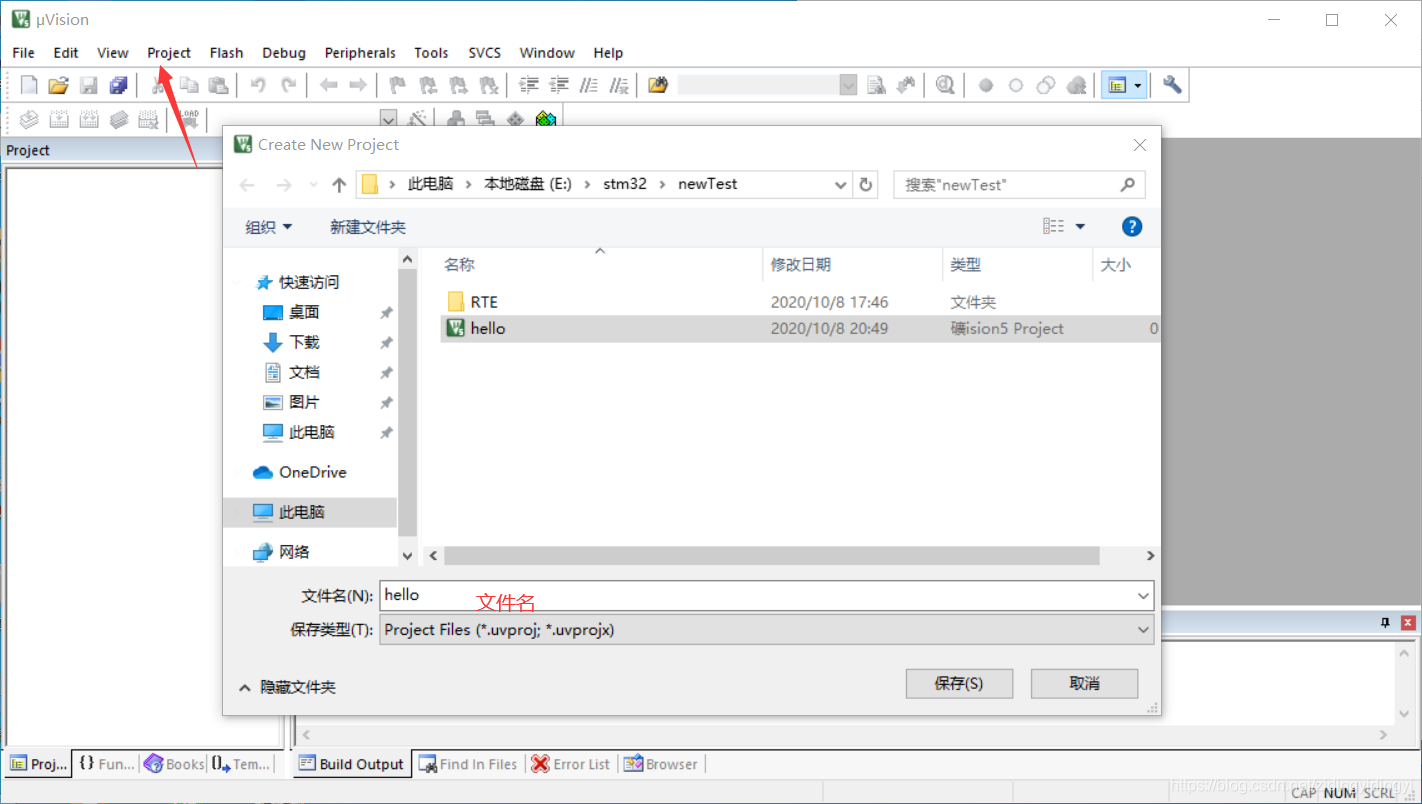Click the Stop Build toolbar icon
The image size is (1422, 804).
pos(149,119)
